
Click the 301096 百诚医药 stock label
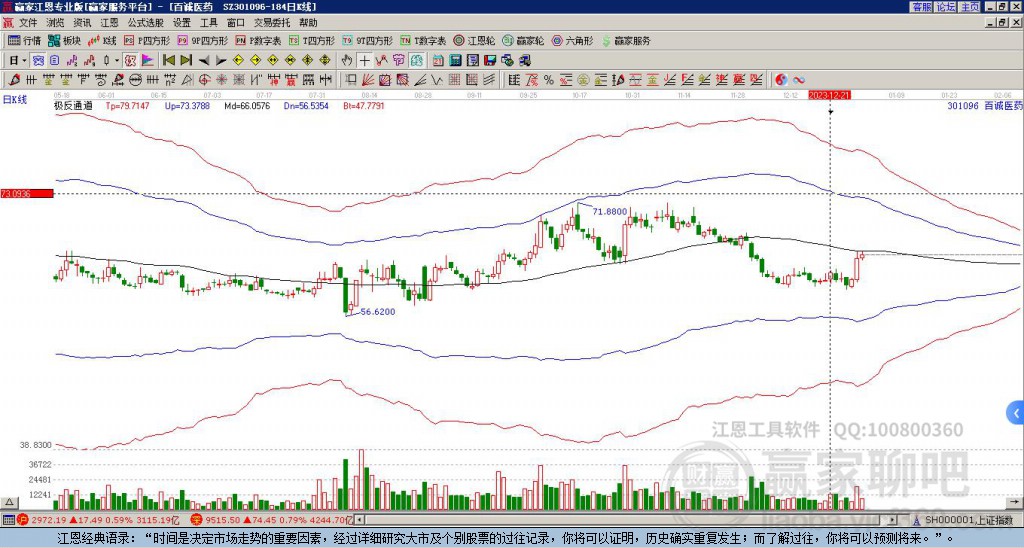(x=985, y=105)
